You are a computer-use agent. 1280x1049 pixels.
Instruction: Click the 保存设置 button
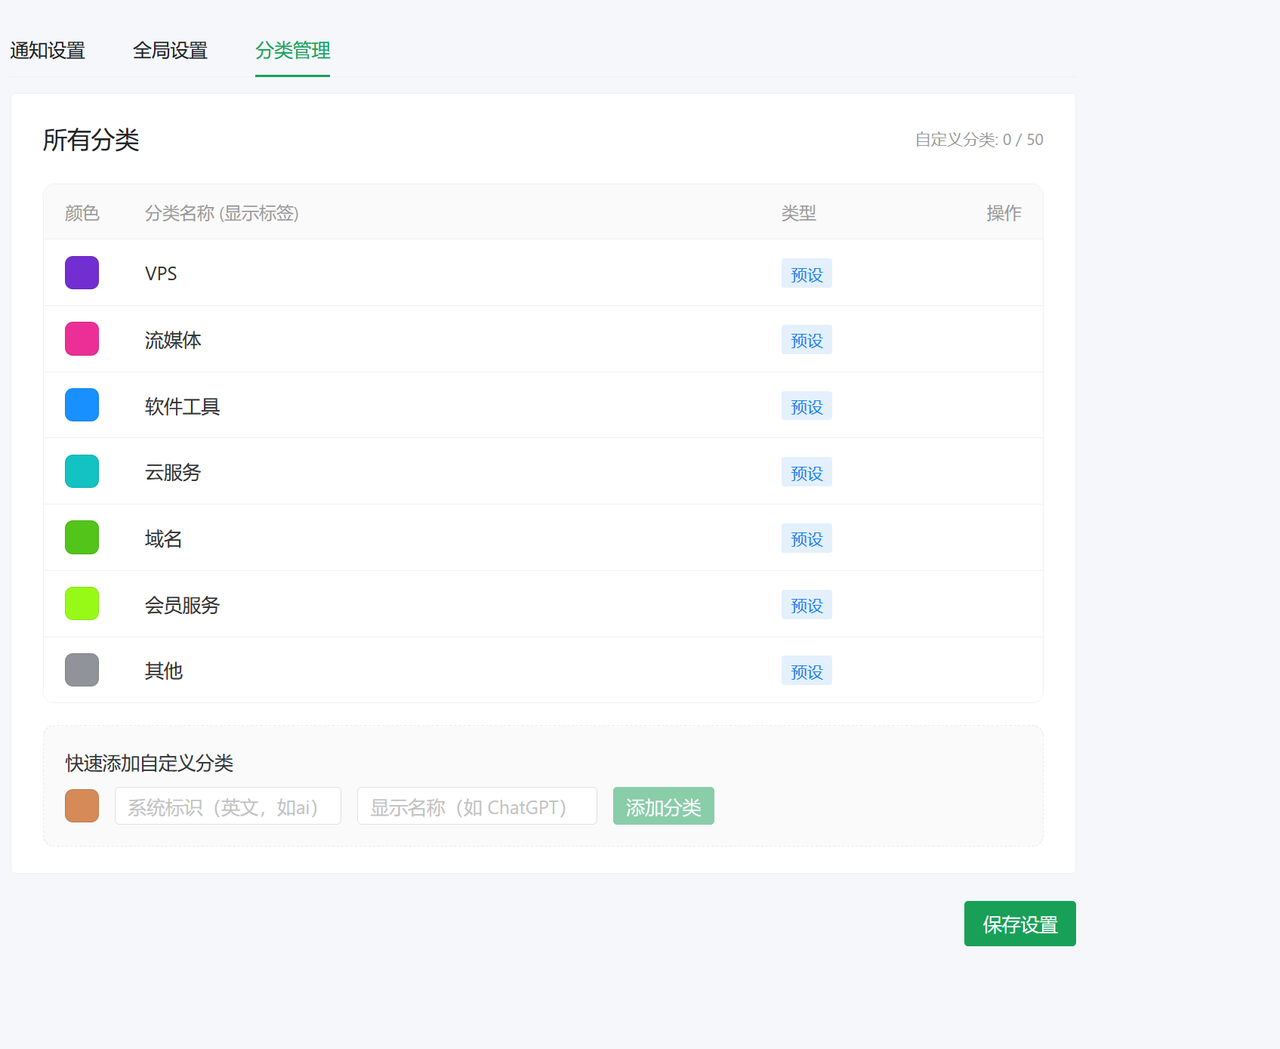[x=1020, y=924]
